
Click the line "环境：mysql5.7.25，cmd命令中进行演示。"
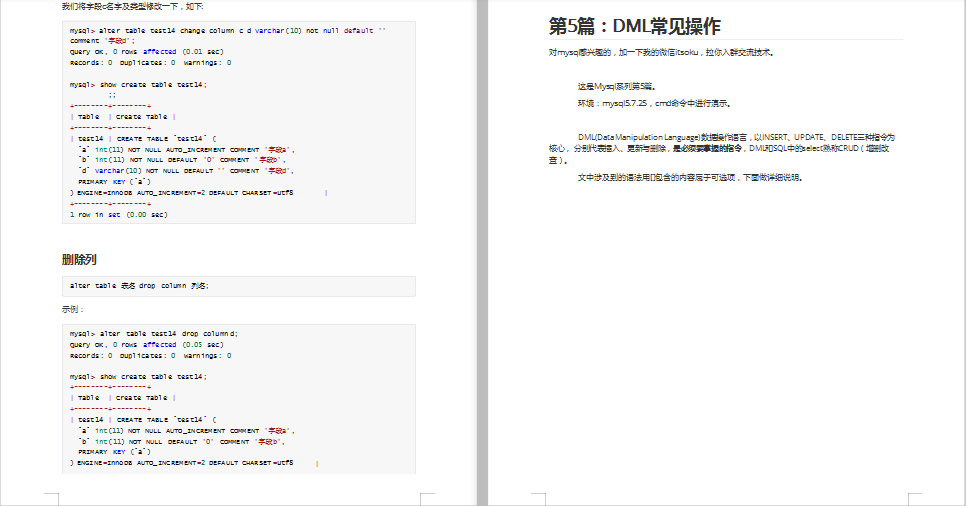655,104
